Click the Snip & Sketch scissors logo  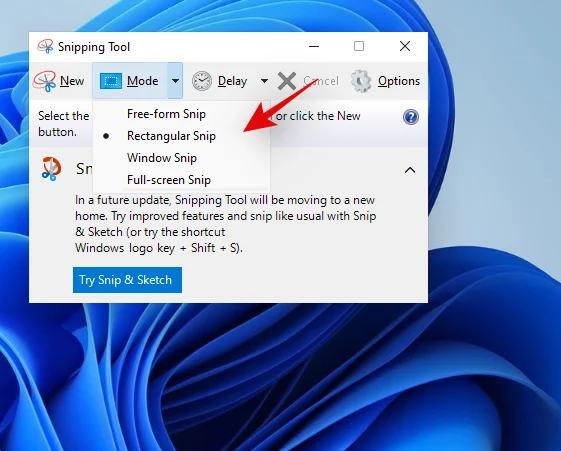pyautogui.click(x=52, y=169)
